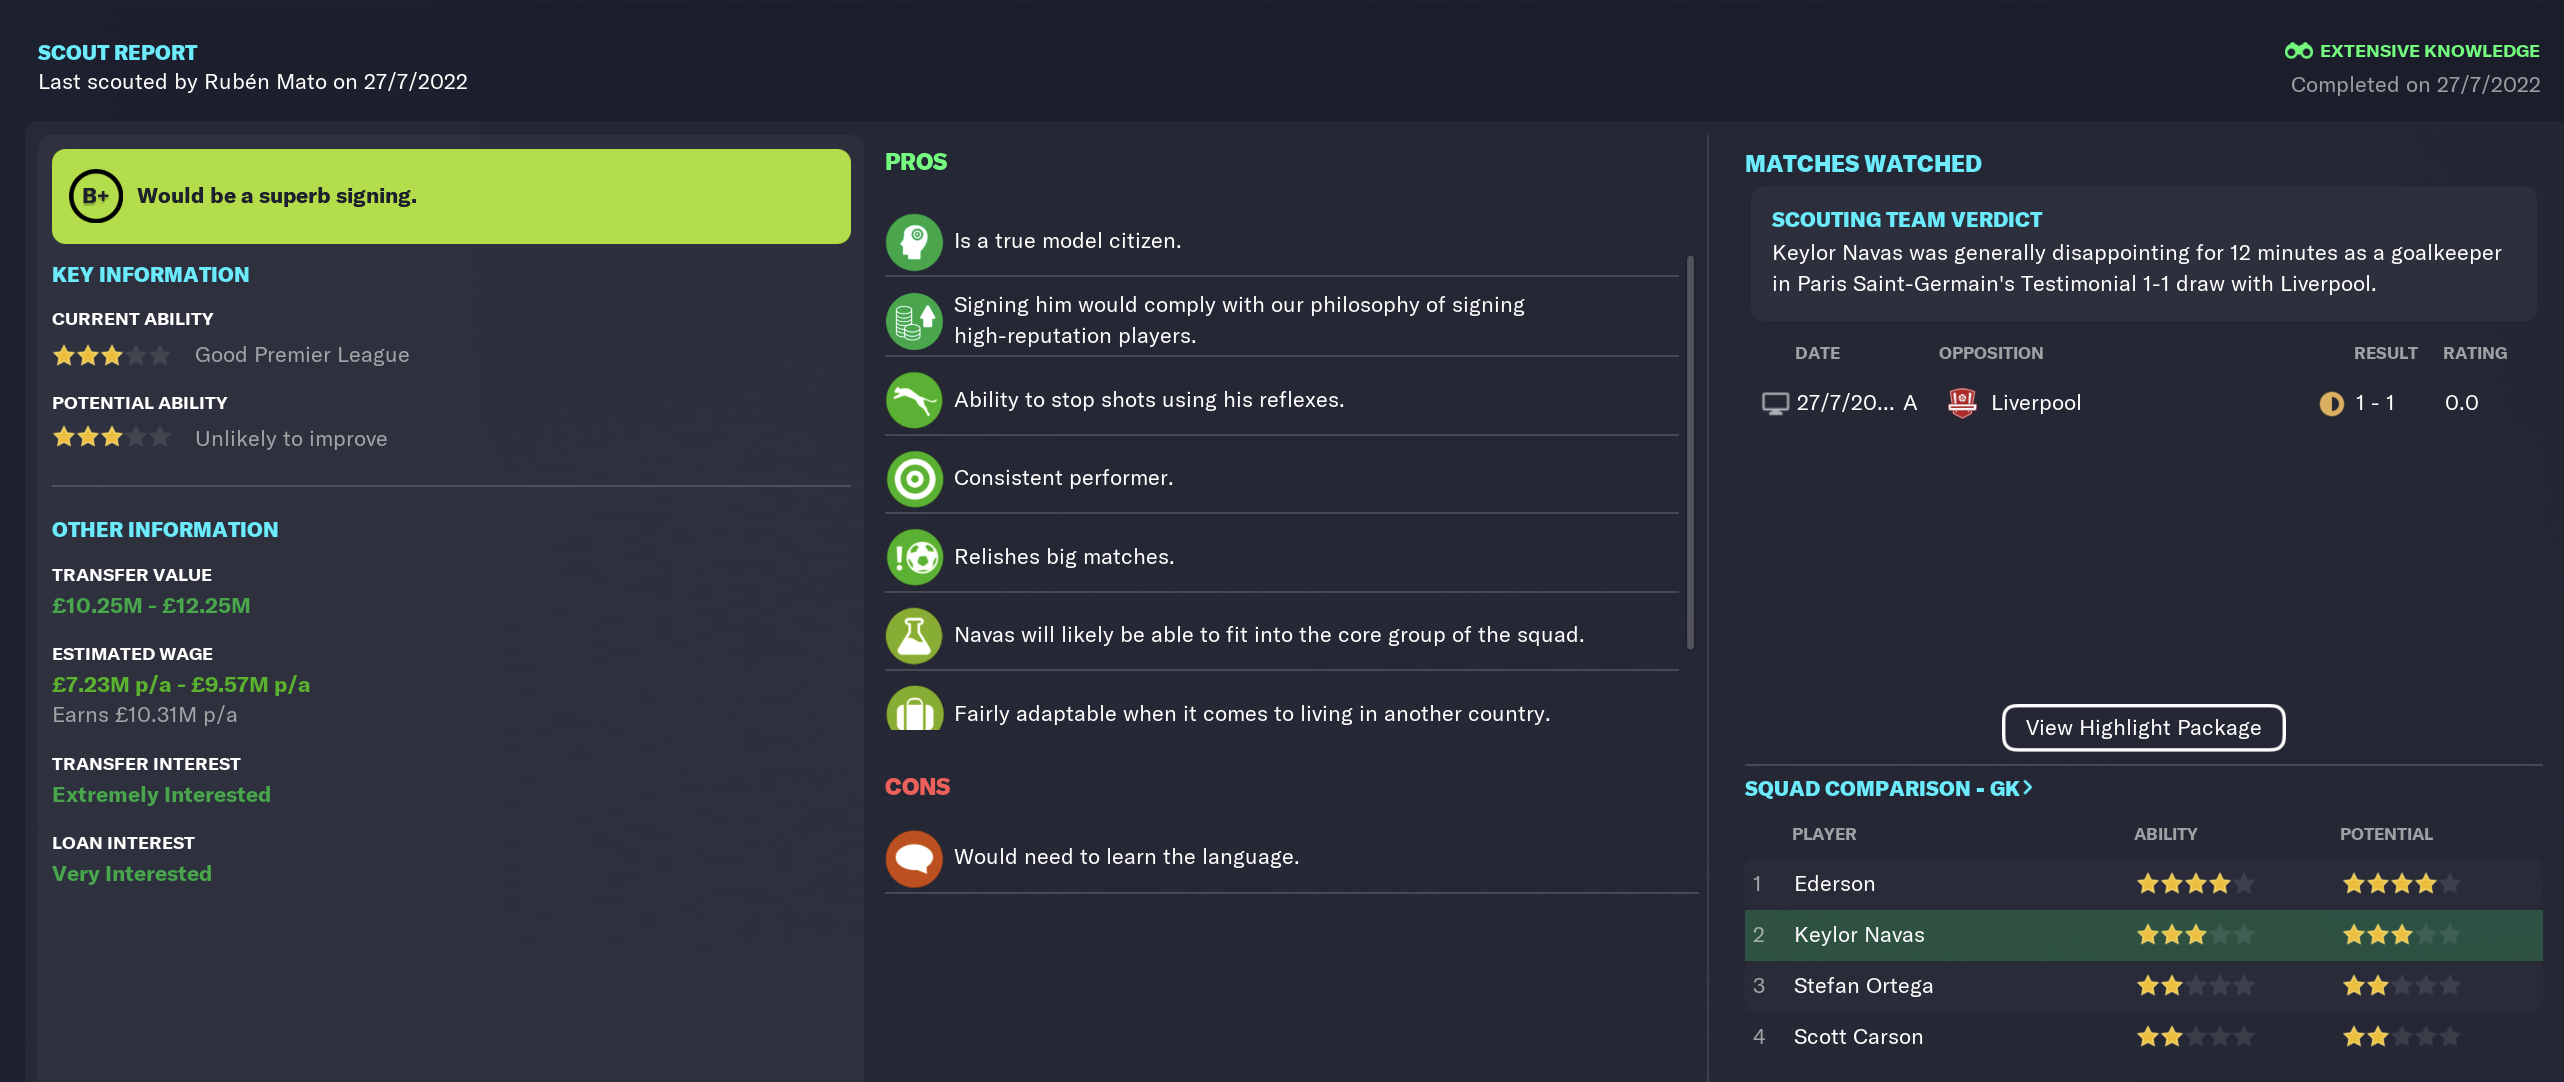Click the model citizen head icon
This screenshot has width=2564, height=1082.
[x=914, y=242]
